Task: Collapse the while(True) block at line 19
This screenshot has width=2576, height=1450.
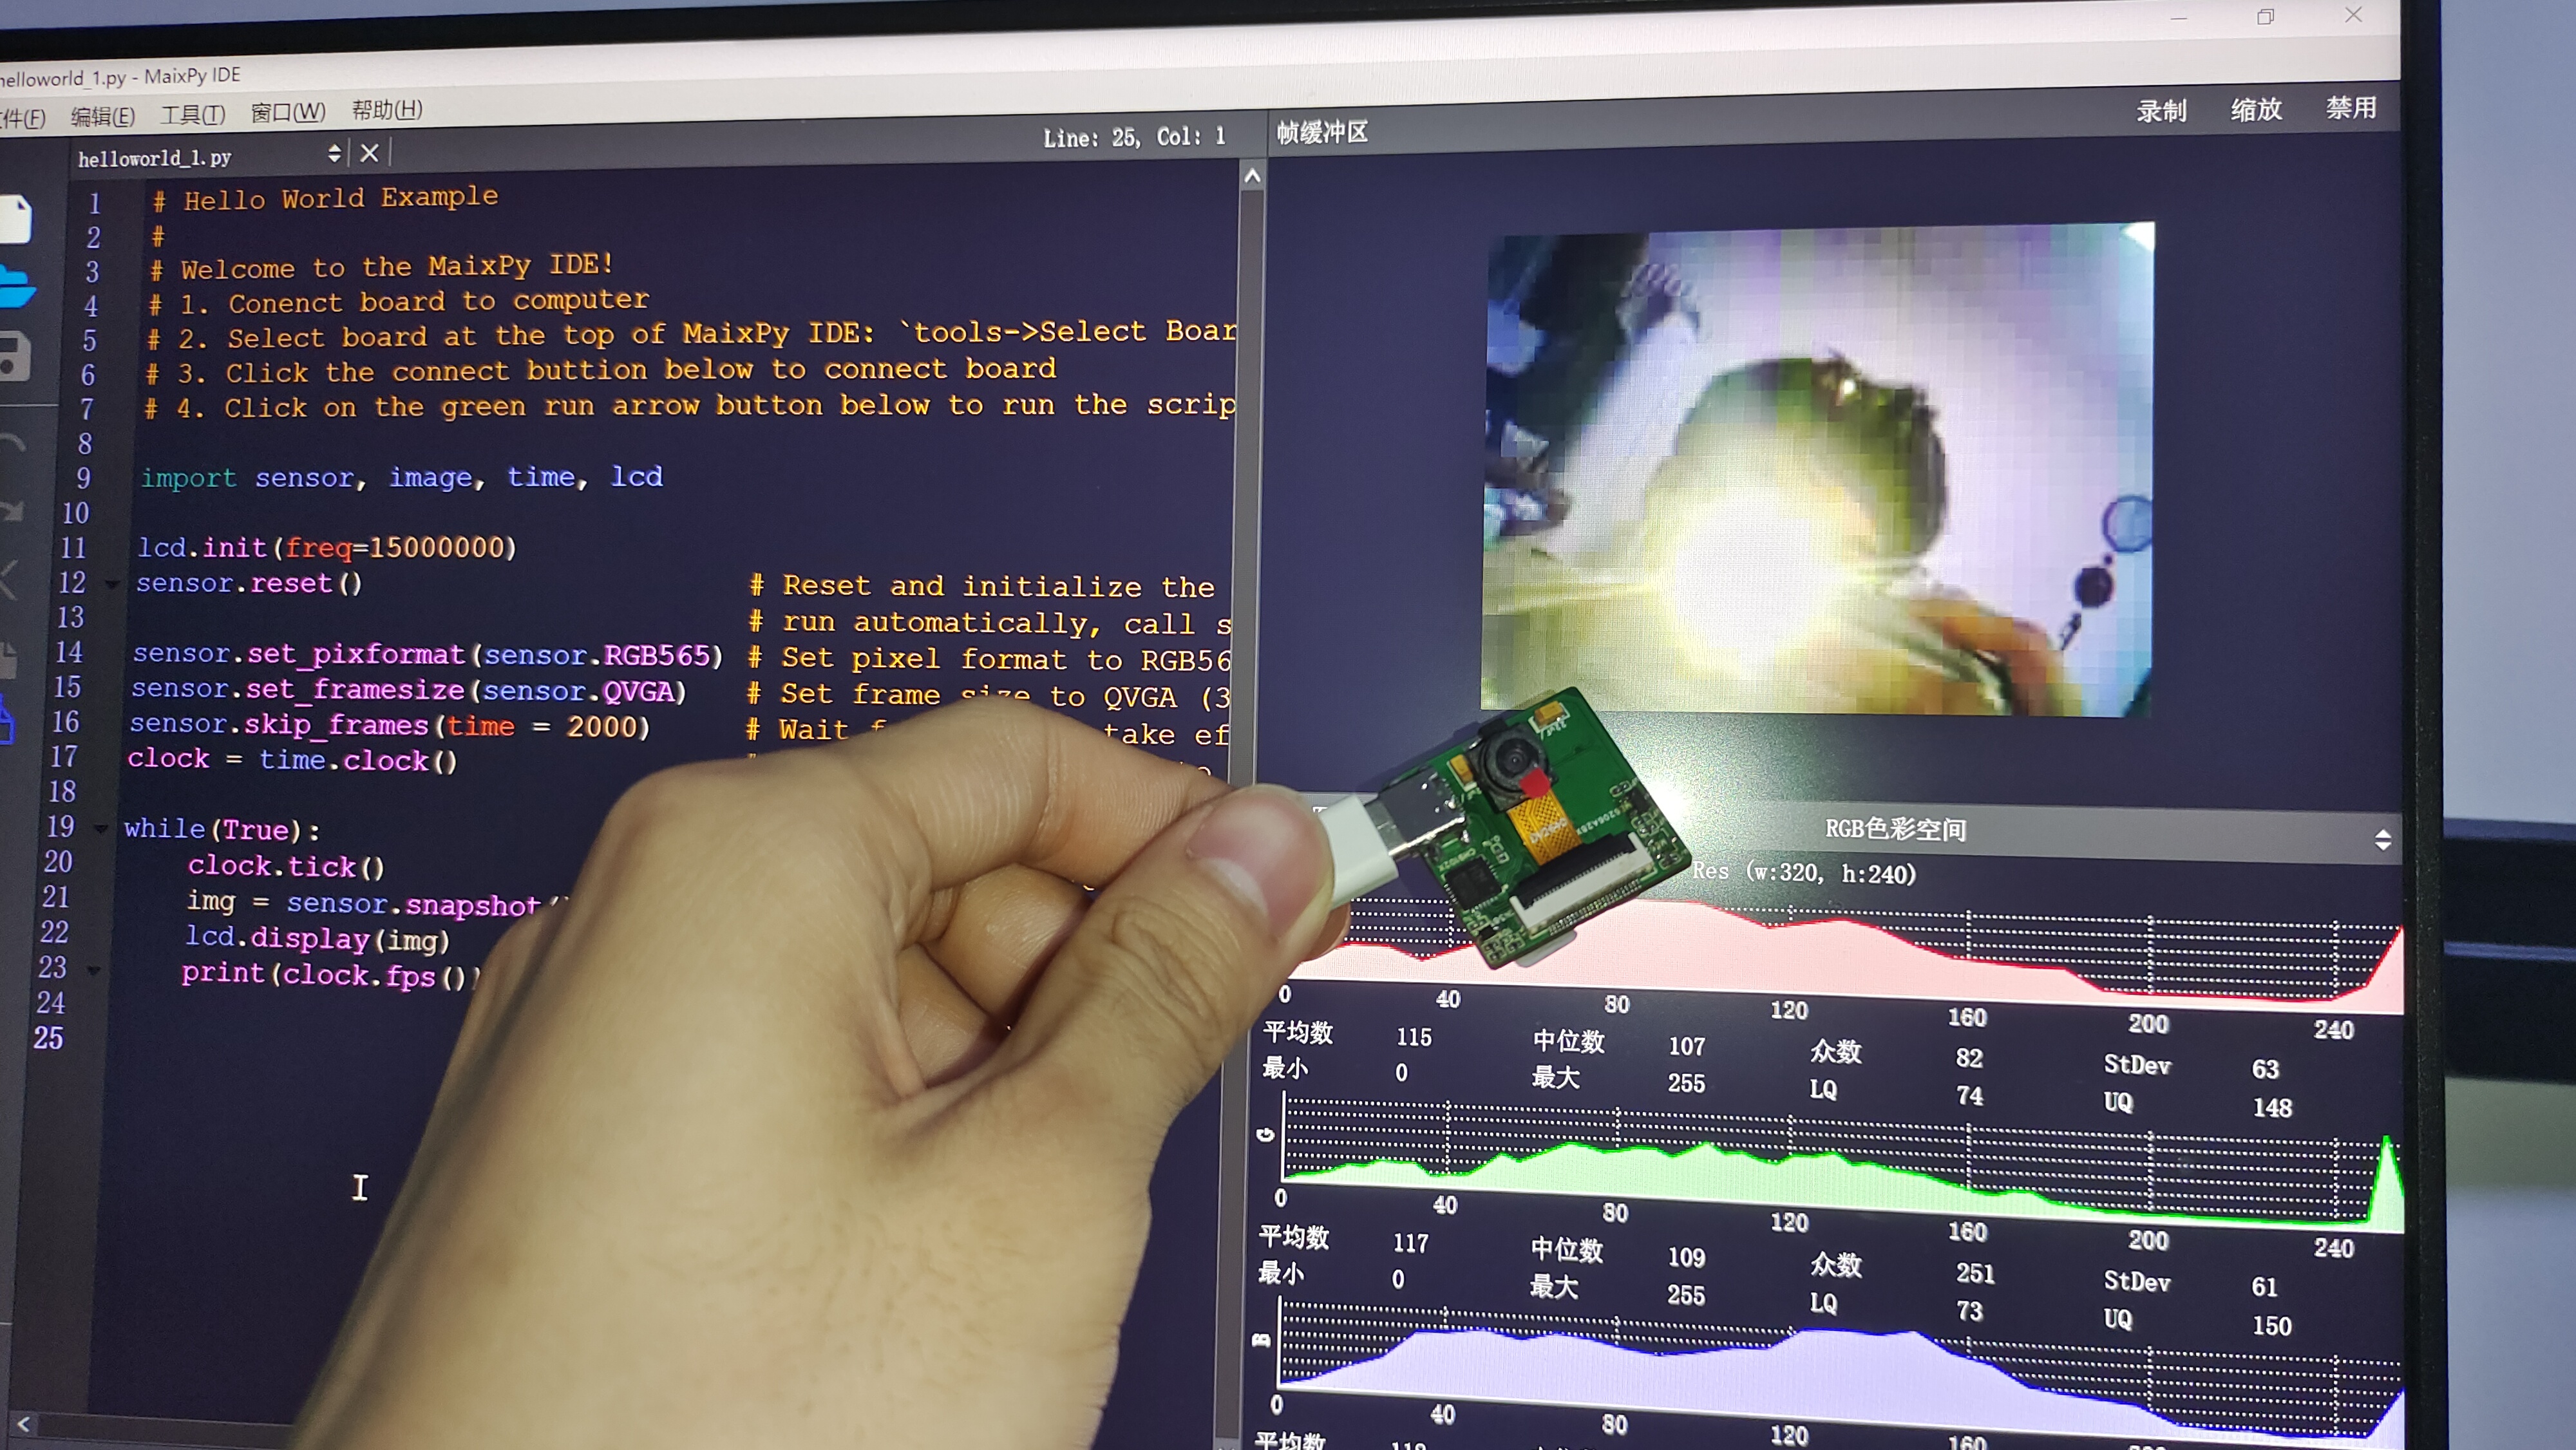Action: [x=101, y=828]
